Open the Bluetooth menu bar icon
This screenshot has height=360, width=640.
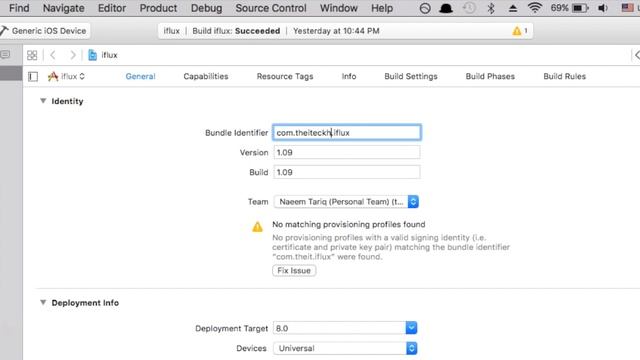(491, 8)
